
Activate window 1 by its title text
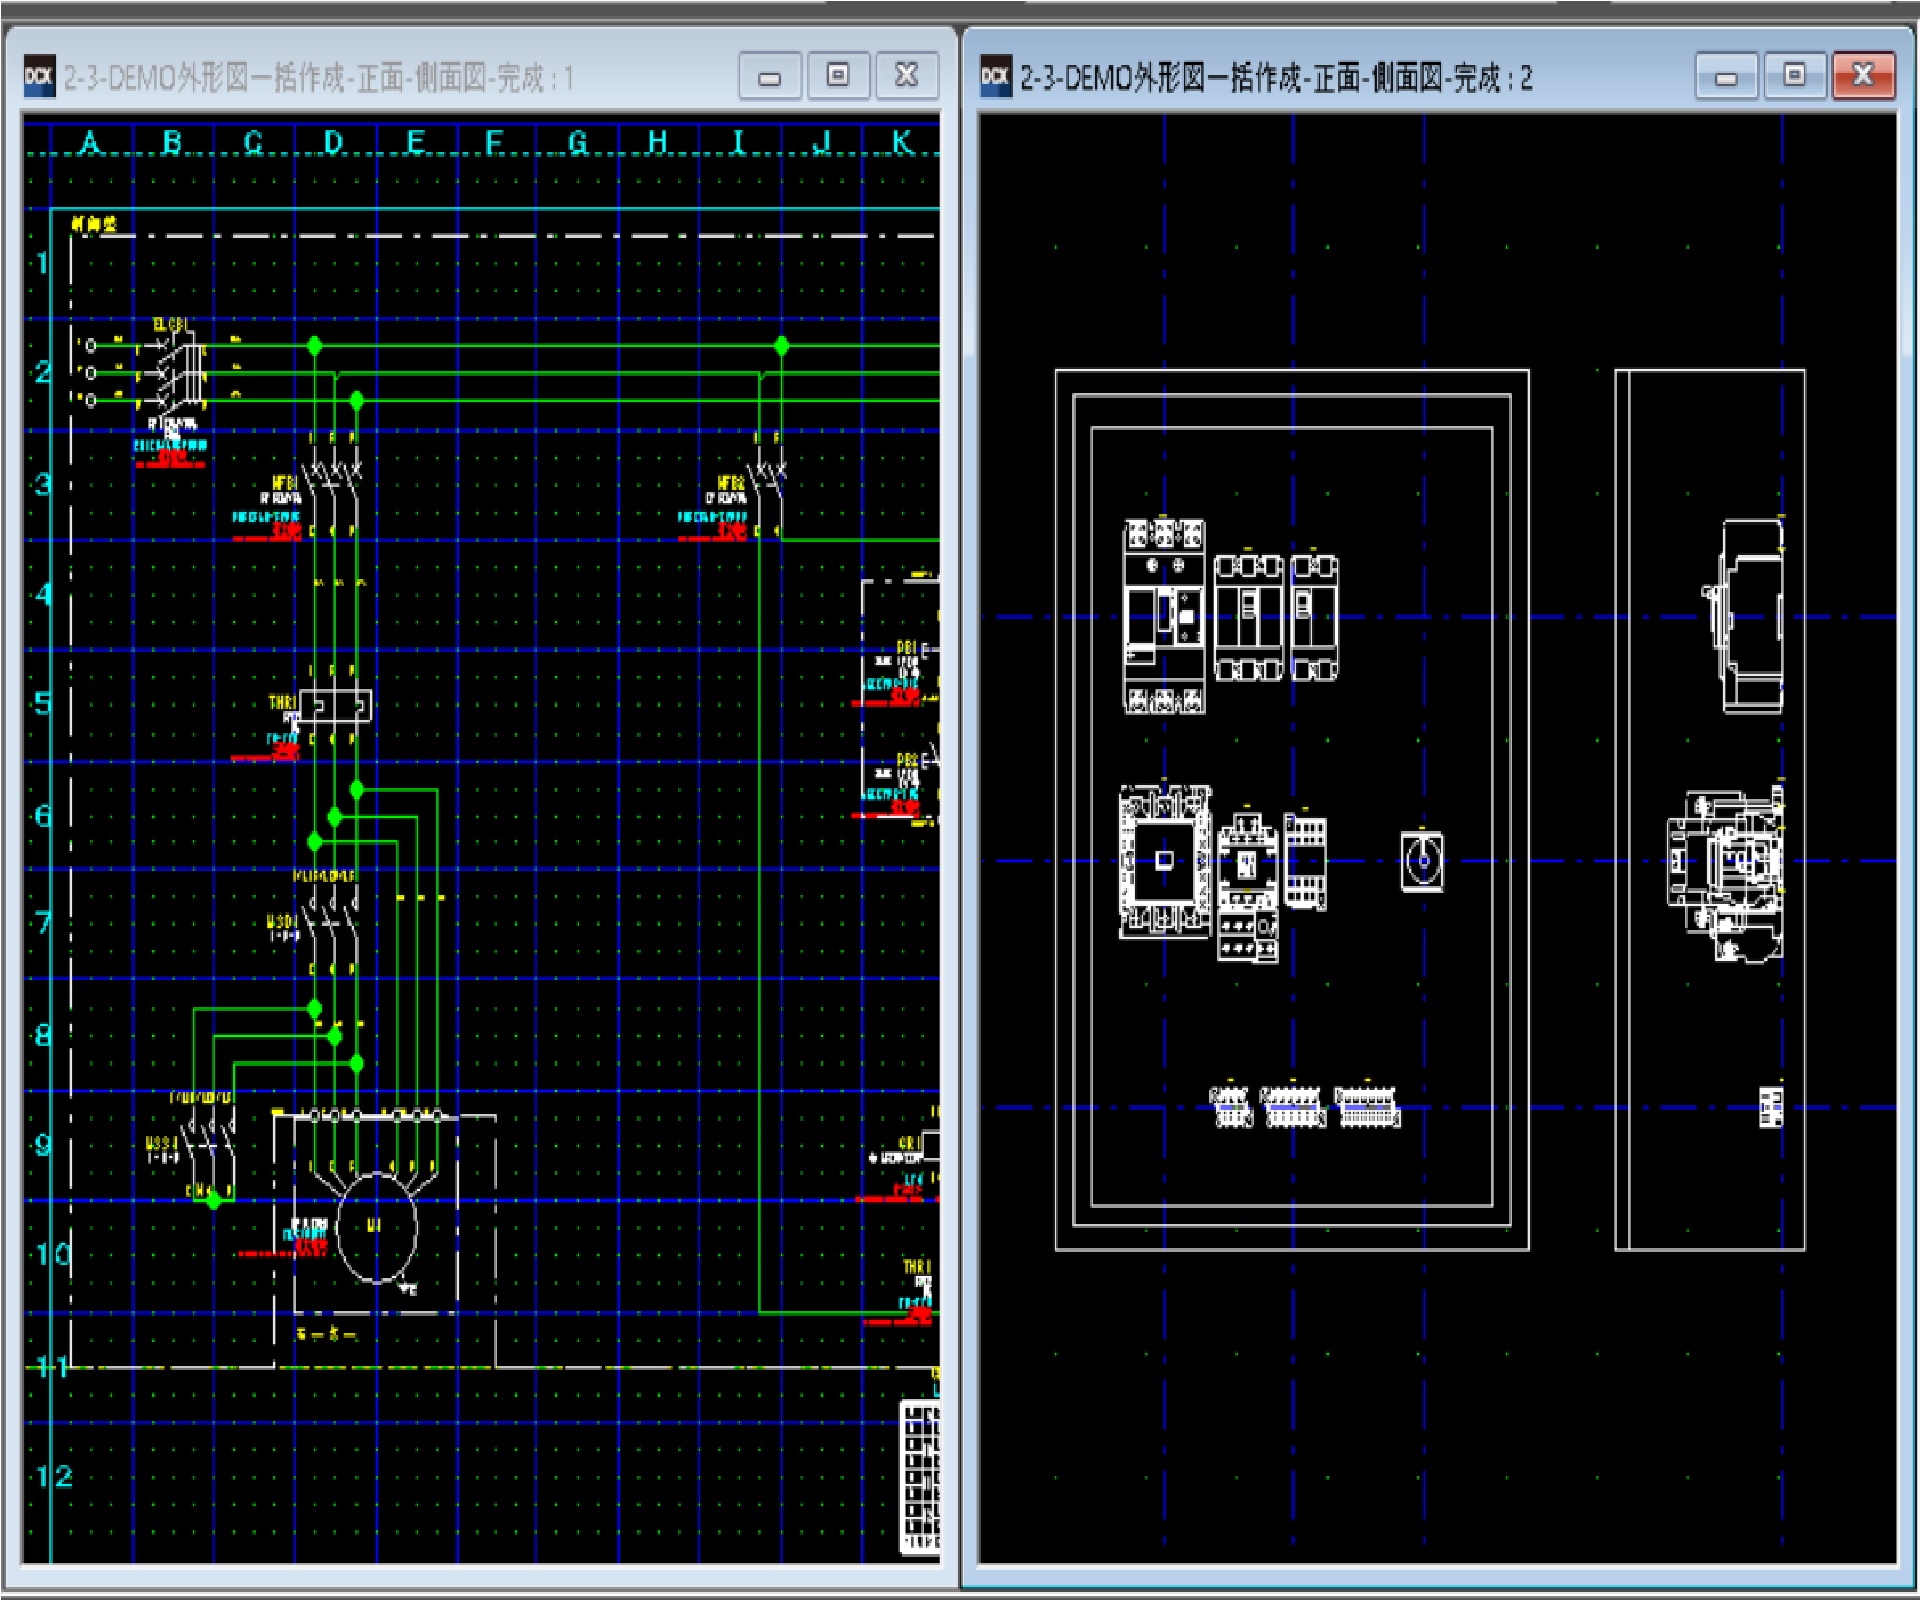pyautogui.click(x=318, y=77)
